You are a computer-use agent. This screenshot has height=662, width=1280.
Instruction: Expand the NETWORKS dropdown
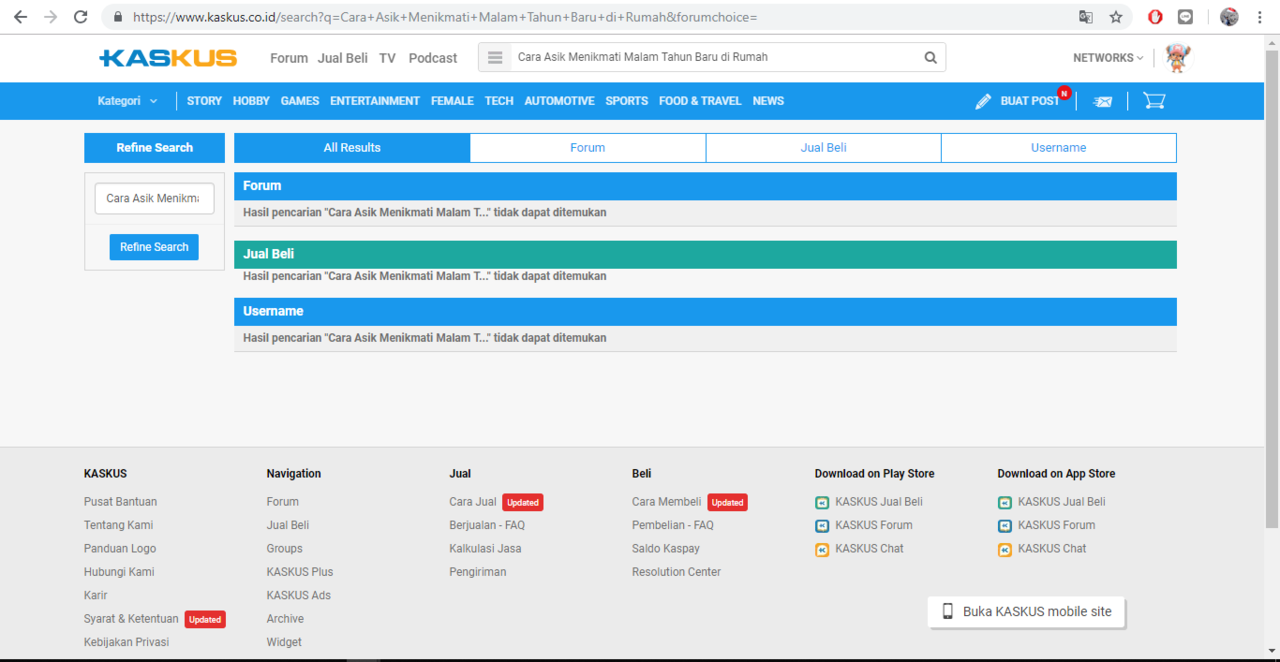[x=1108, y=58]
